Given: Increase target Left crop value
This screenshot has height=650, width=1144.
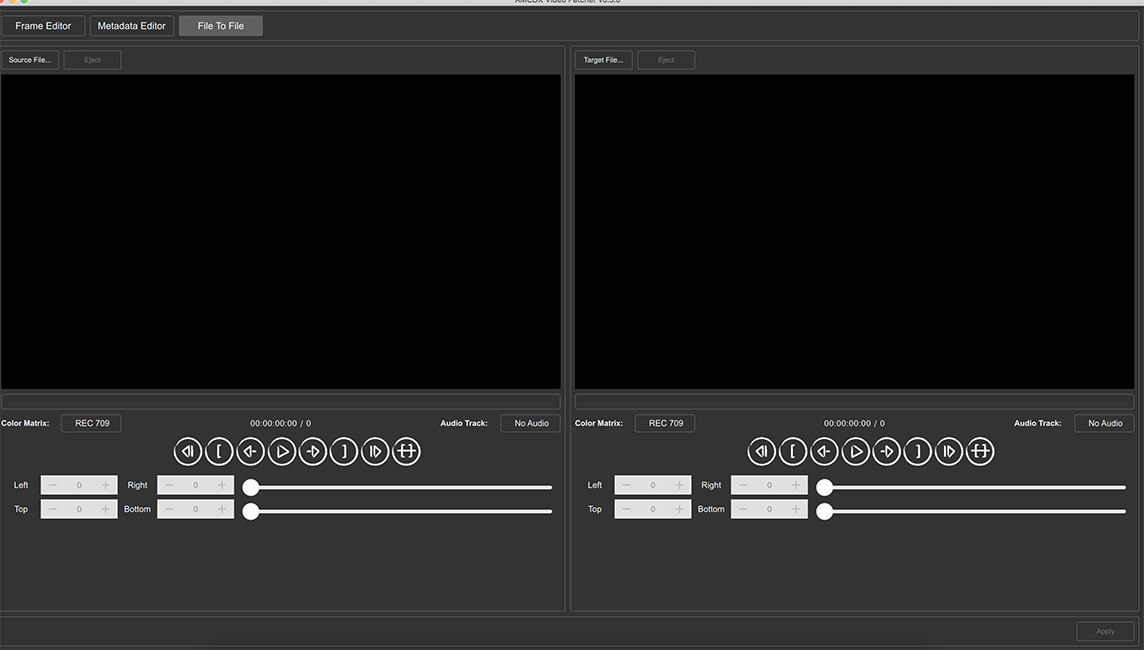Looking at the screenshot, I should (x=679, y=485).
